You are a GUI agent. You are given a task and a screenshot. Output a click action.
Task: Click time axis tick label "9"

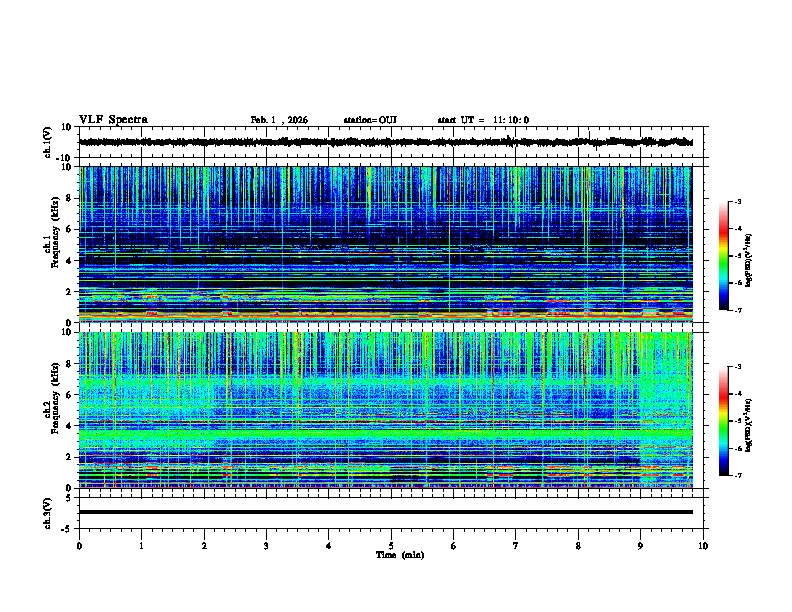[x=640, y=546]
